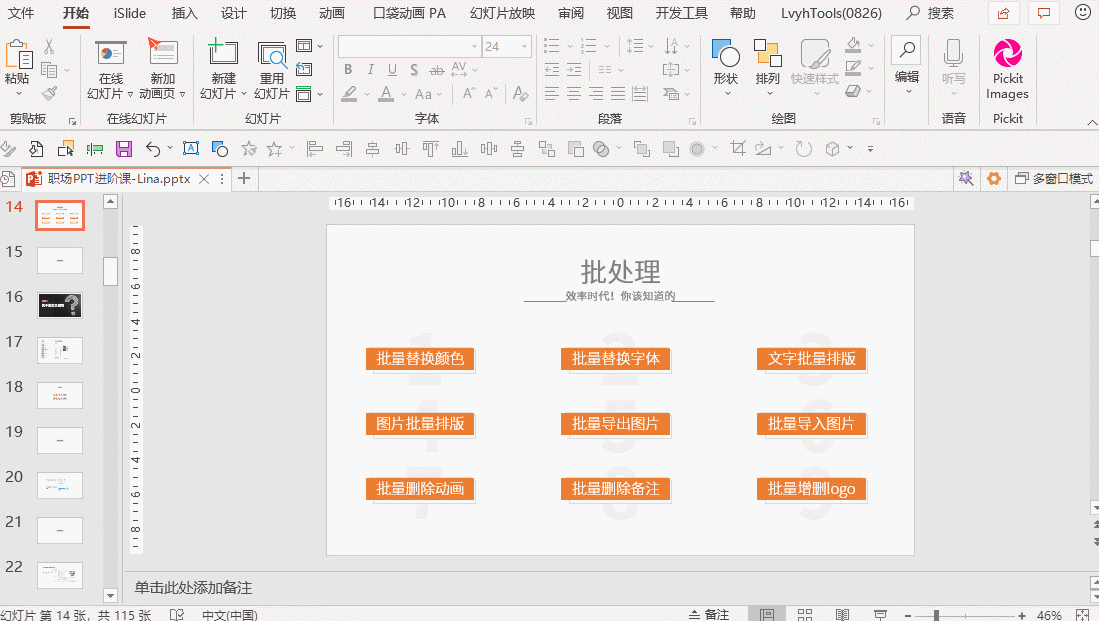This screenshot has height=621, width=1099.
Task: Open the 形状 shapes gallery
Action: click(x=725, y=69)
